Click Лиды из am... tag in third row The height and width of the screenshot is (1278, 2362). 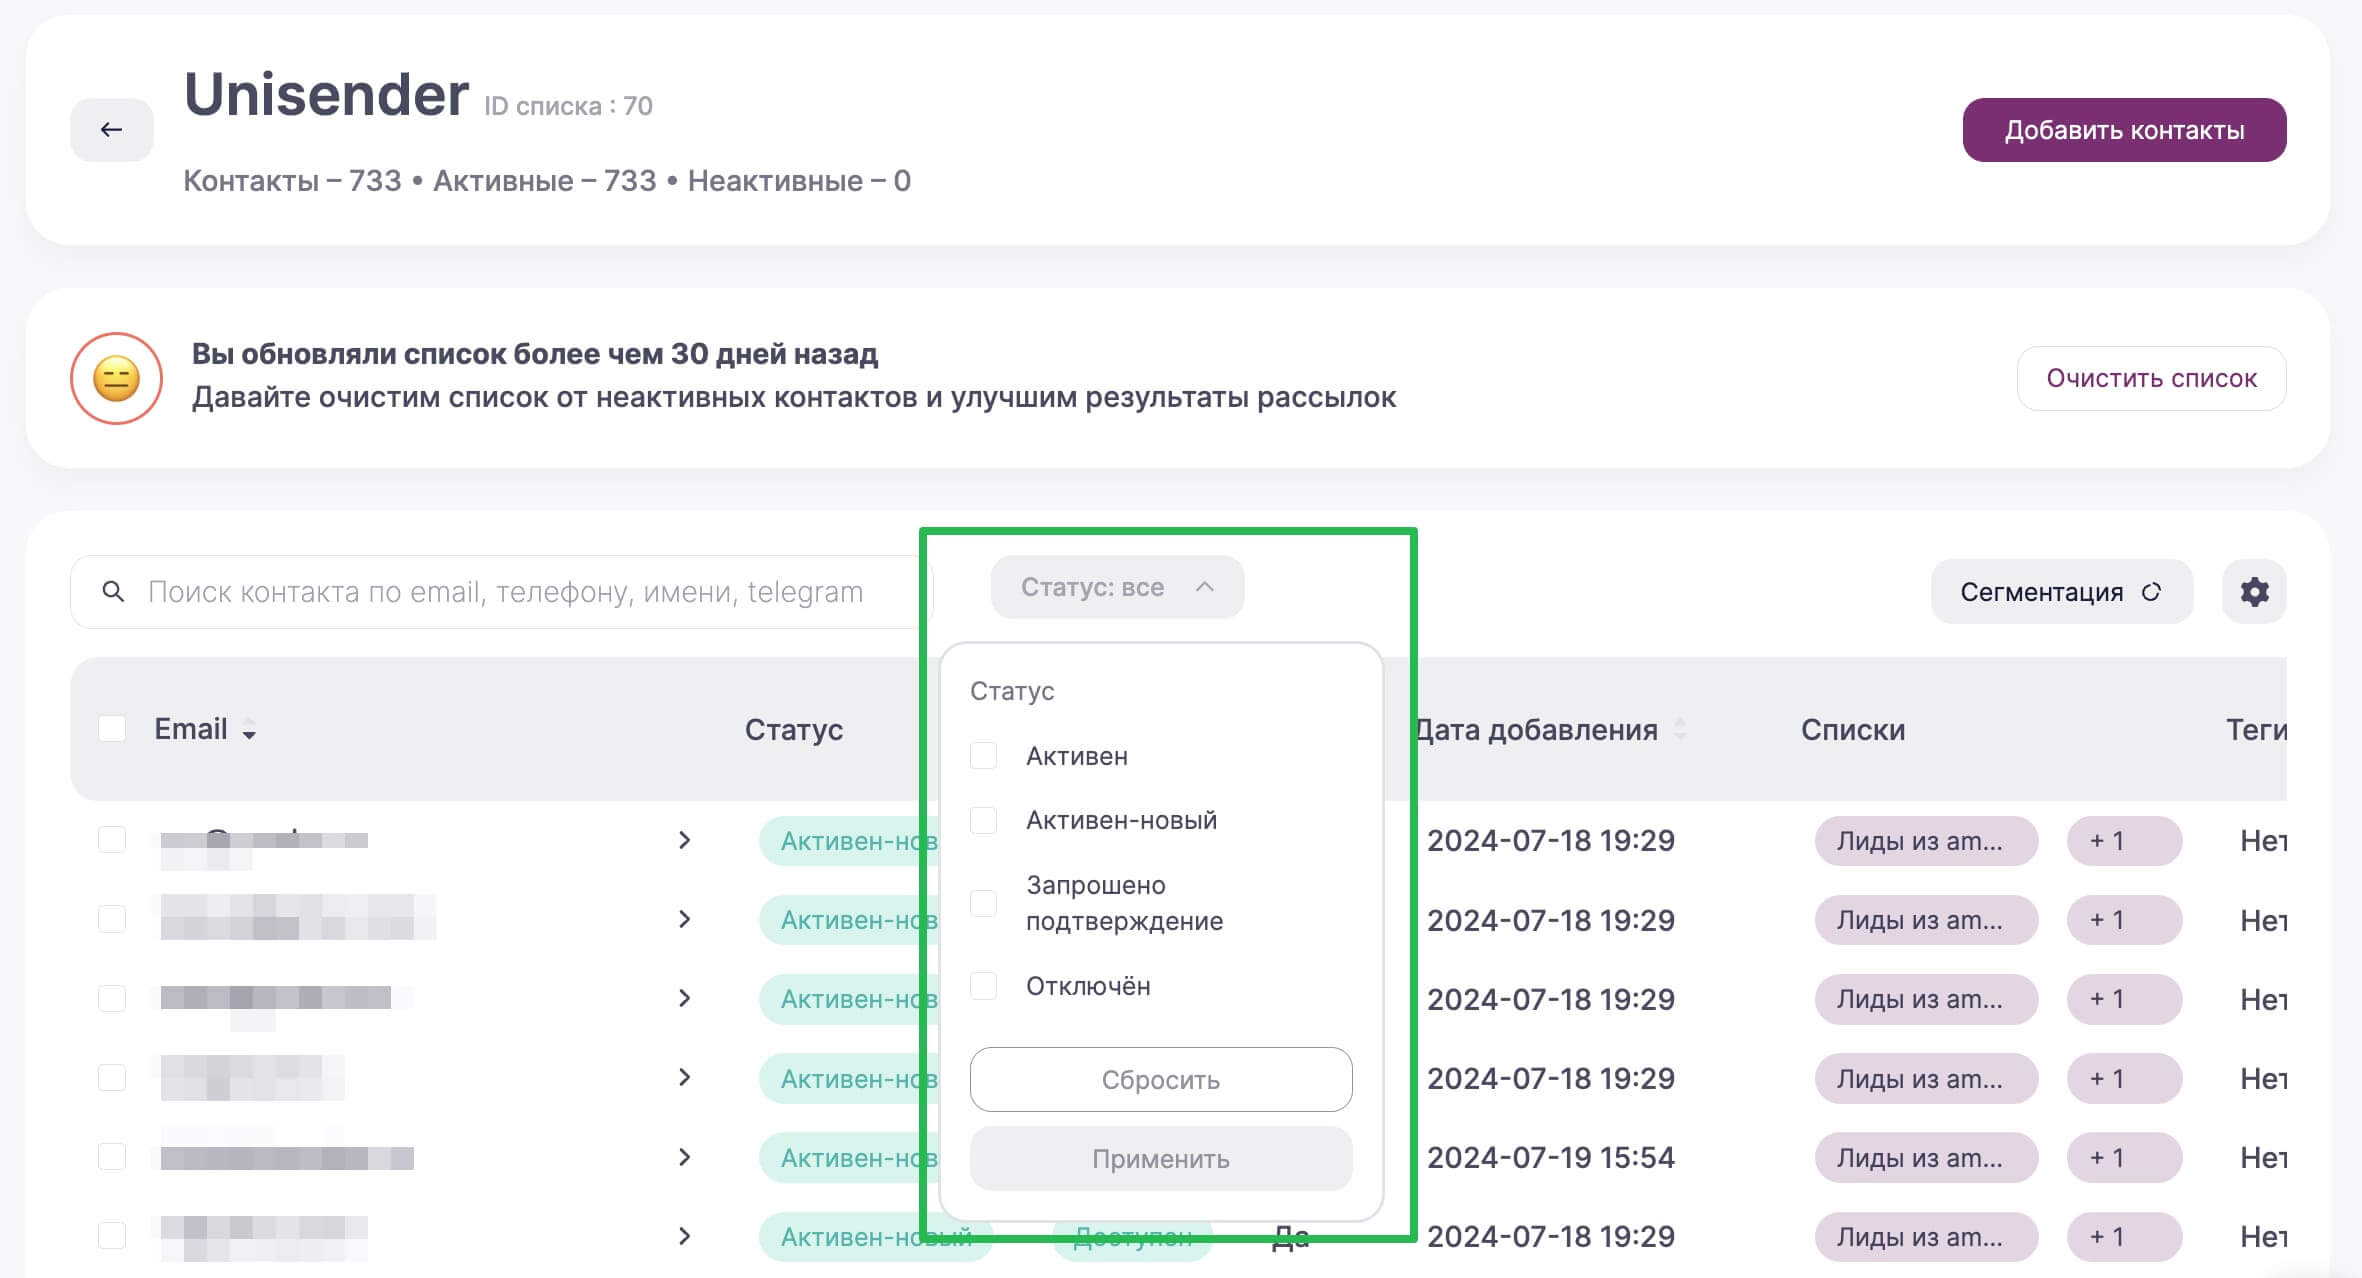[x=1926, y=999]
